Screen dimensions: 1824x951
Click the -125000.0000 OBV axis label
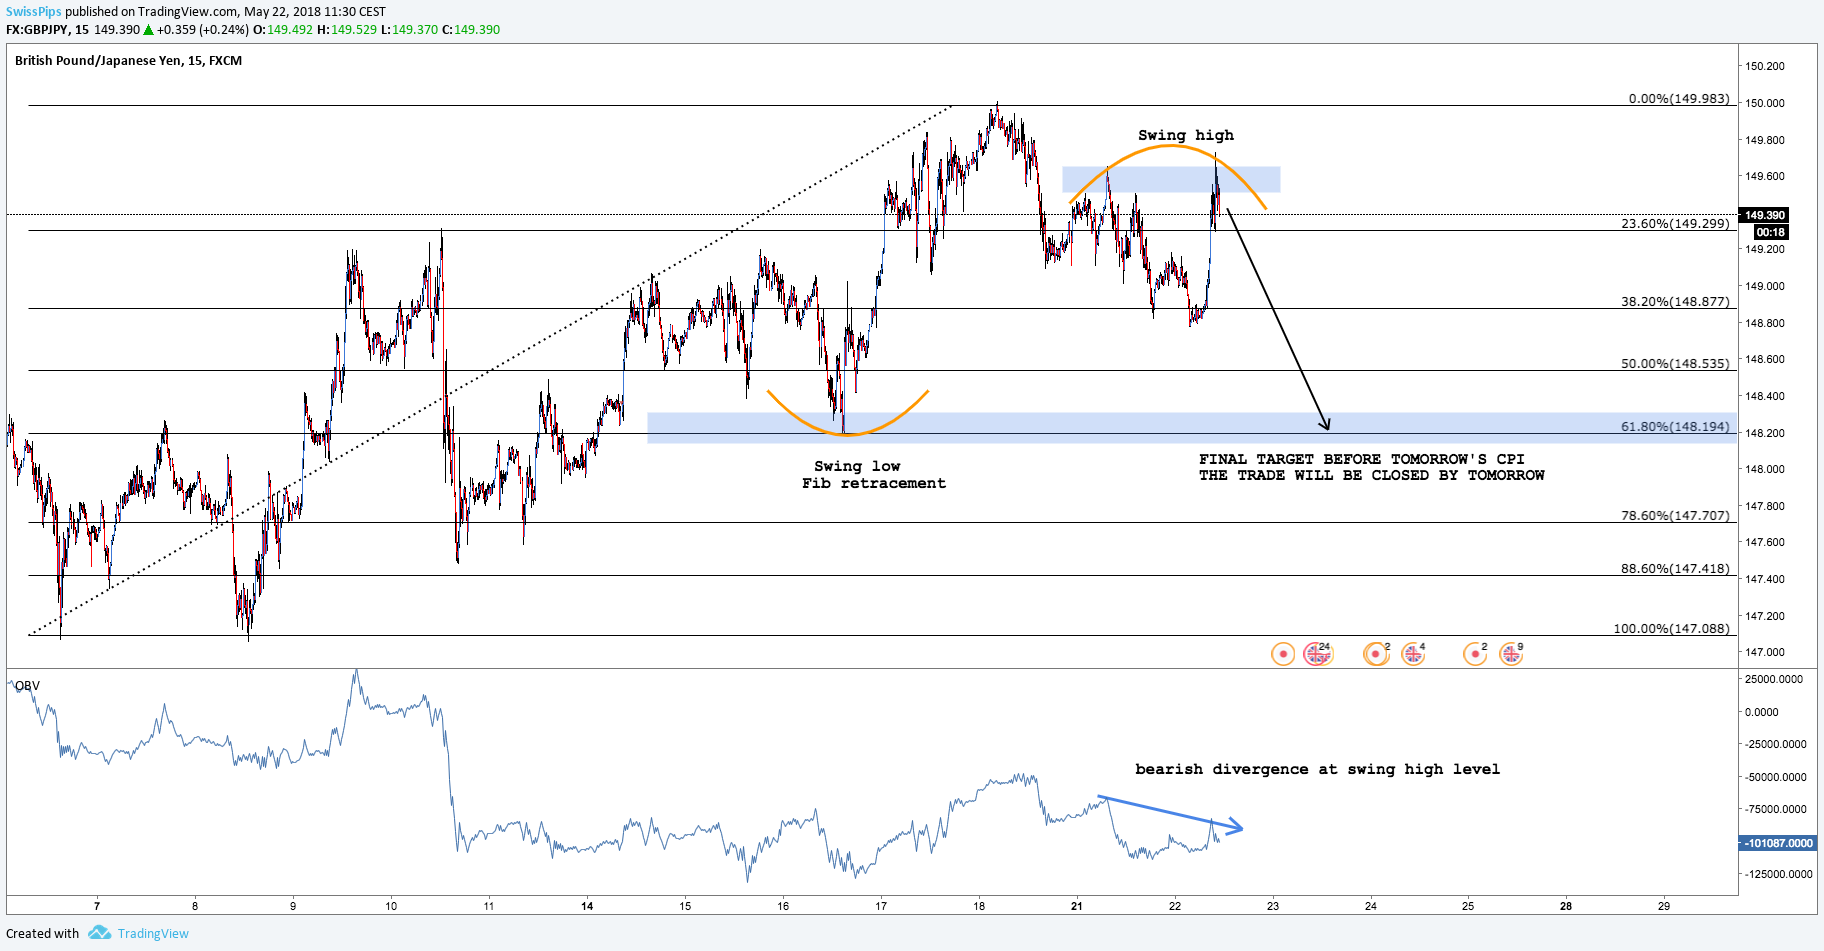click(x=1777, y=874)
